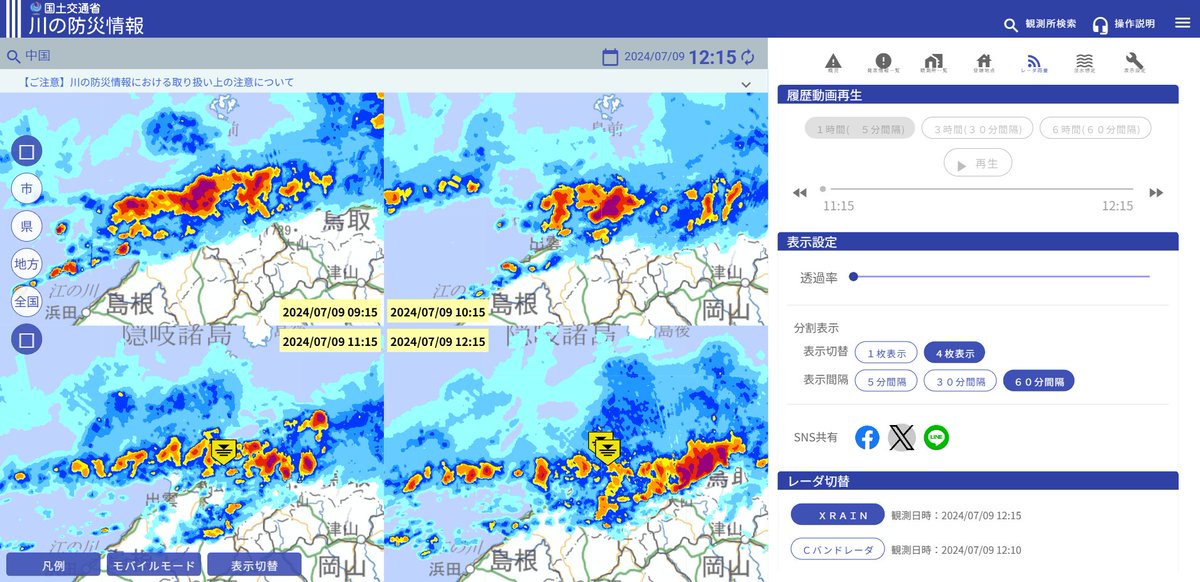This screenshot has width=1200, height=582.
Task: Select the 09:15 radar map panel
Action: point(192,208)
